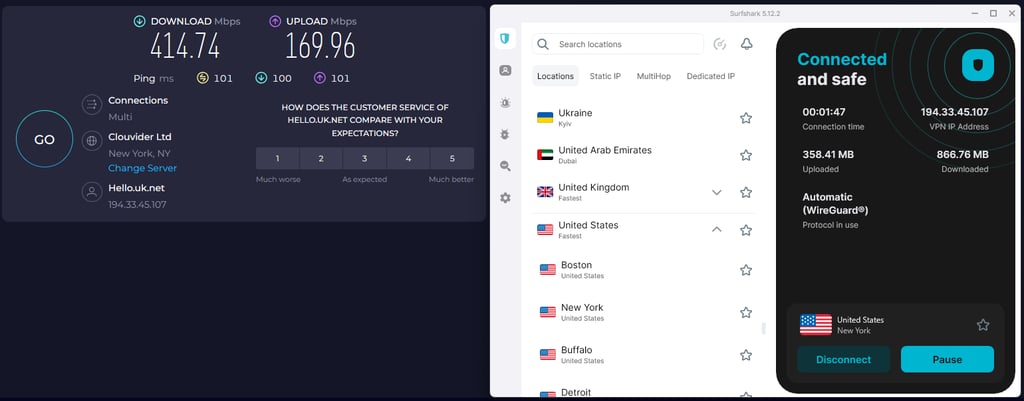Screen dimensions: 1024x401
Task: Rate customer service 3 As expected
Action: (x=364, y=159)
